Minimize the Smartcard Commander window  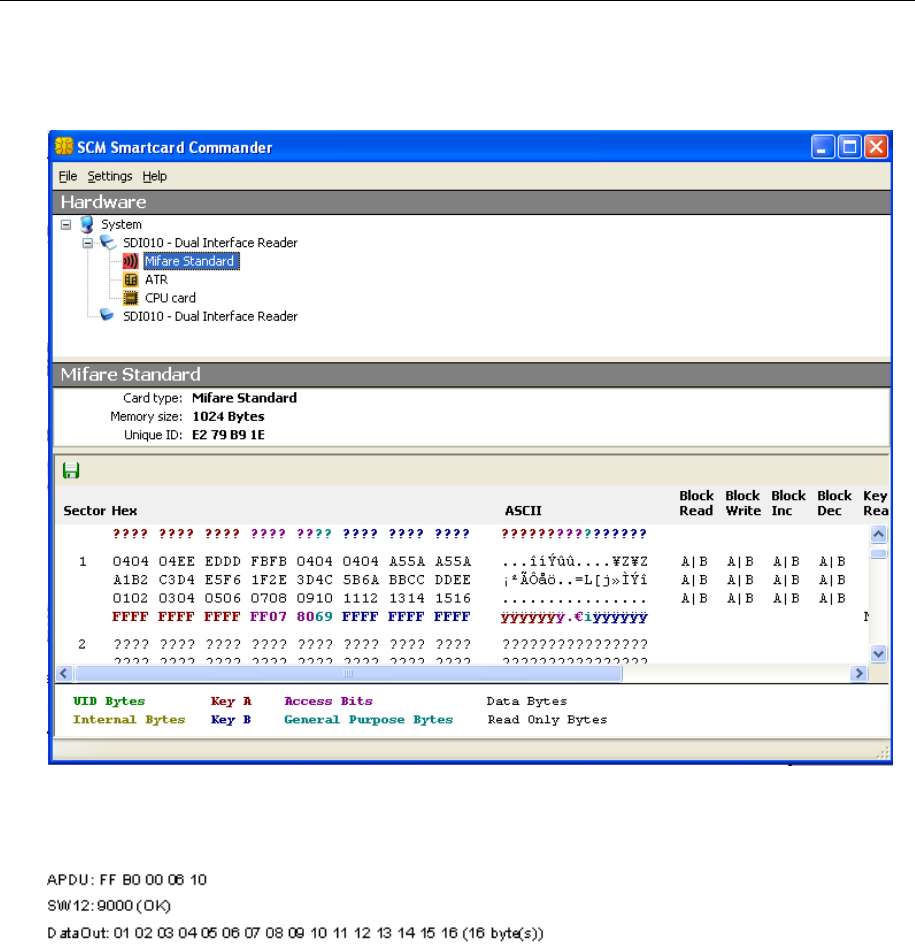(x=822, y=147)
